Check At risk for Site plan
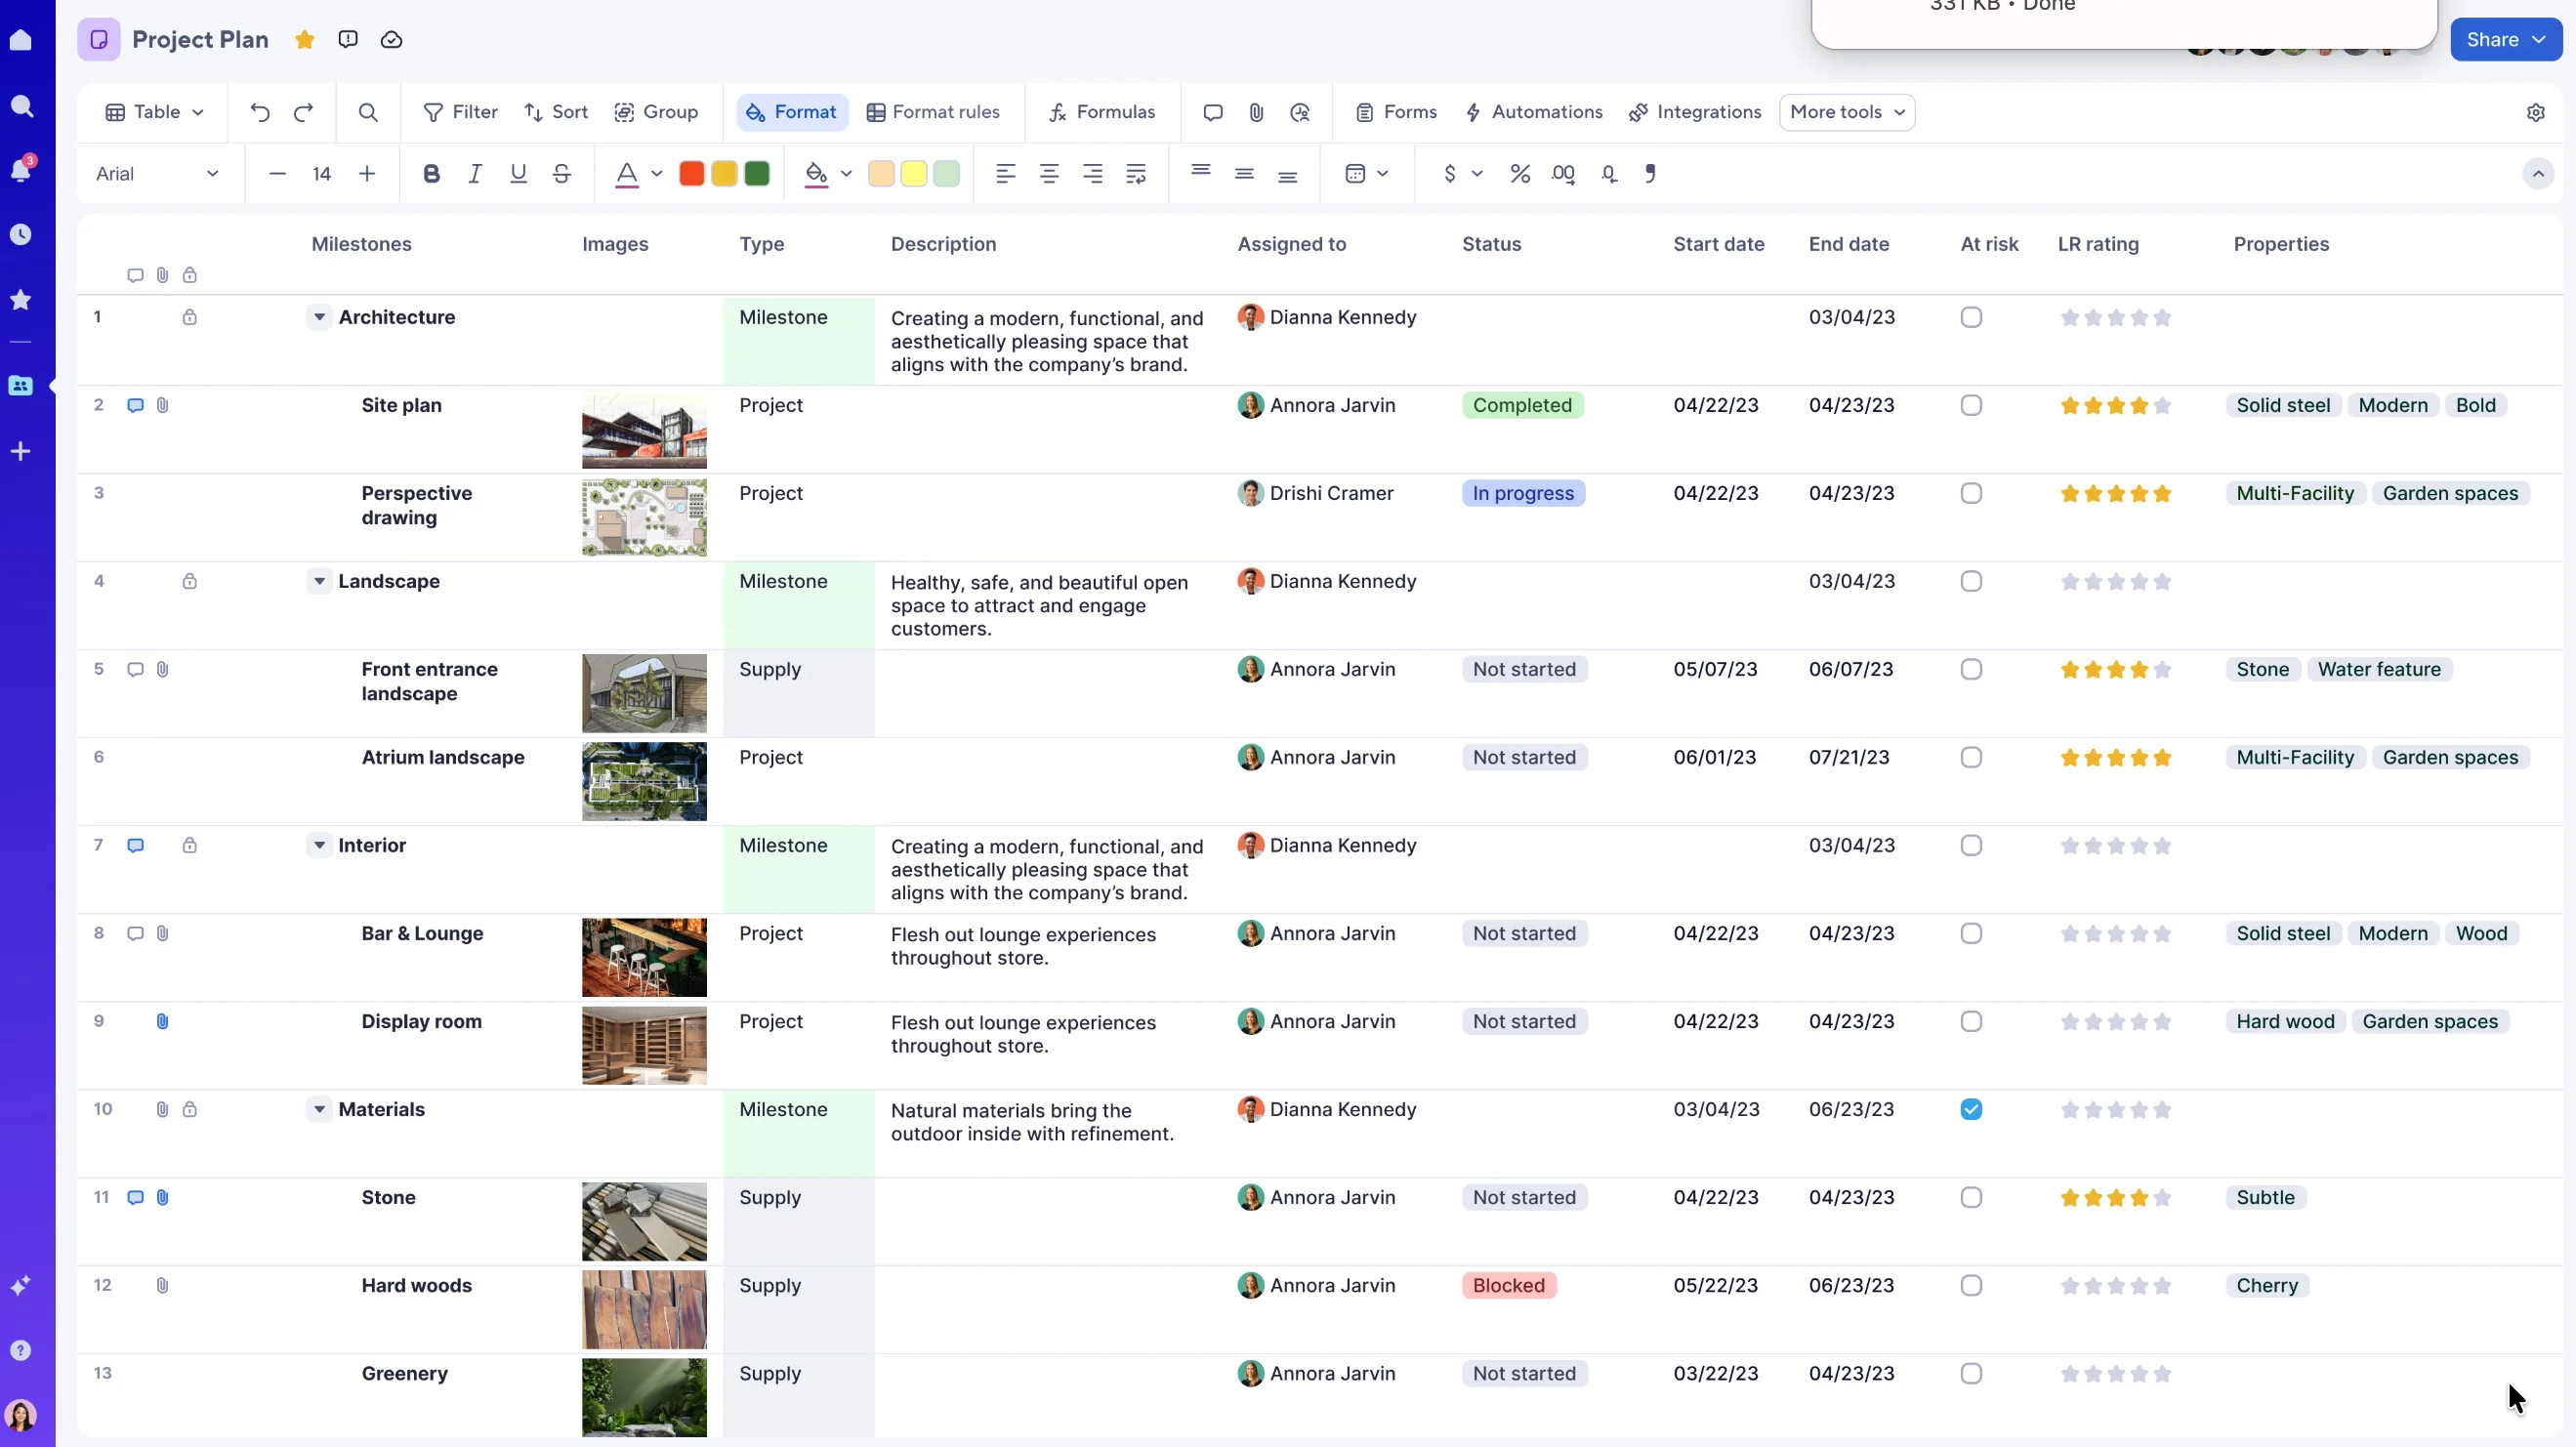 (1971, 405)
